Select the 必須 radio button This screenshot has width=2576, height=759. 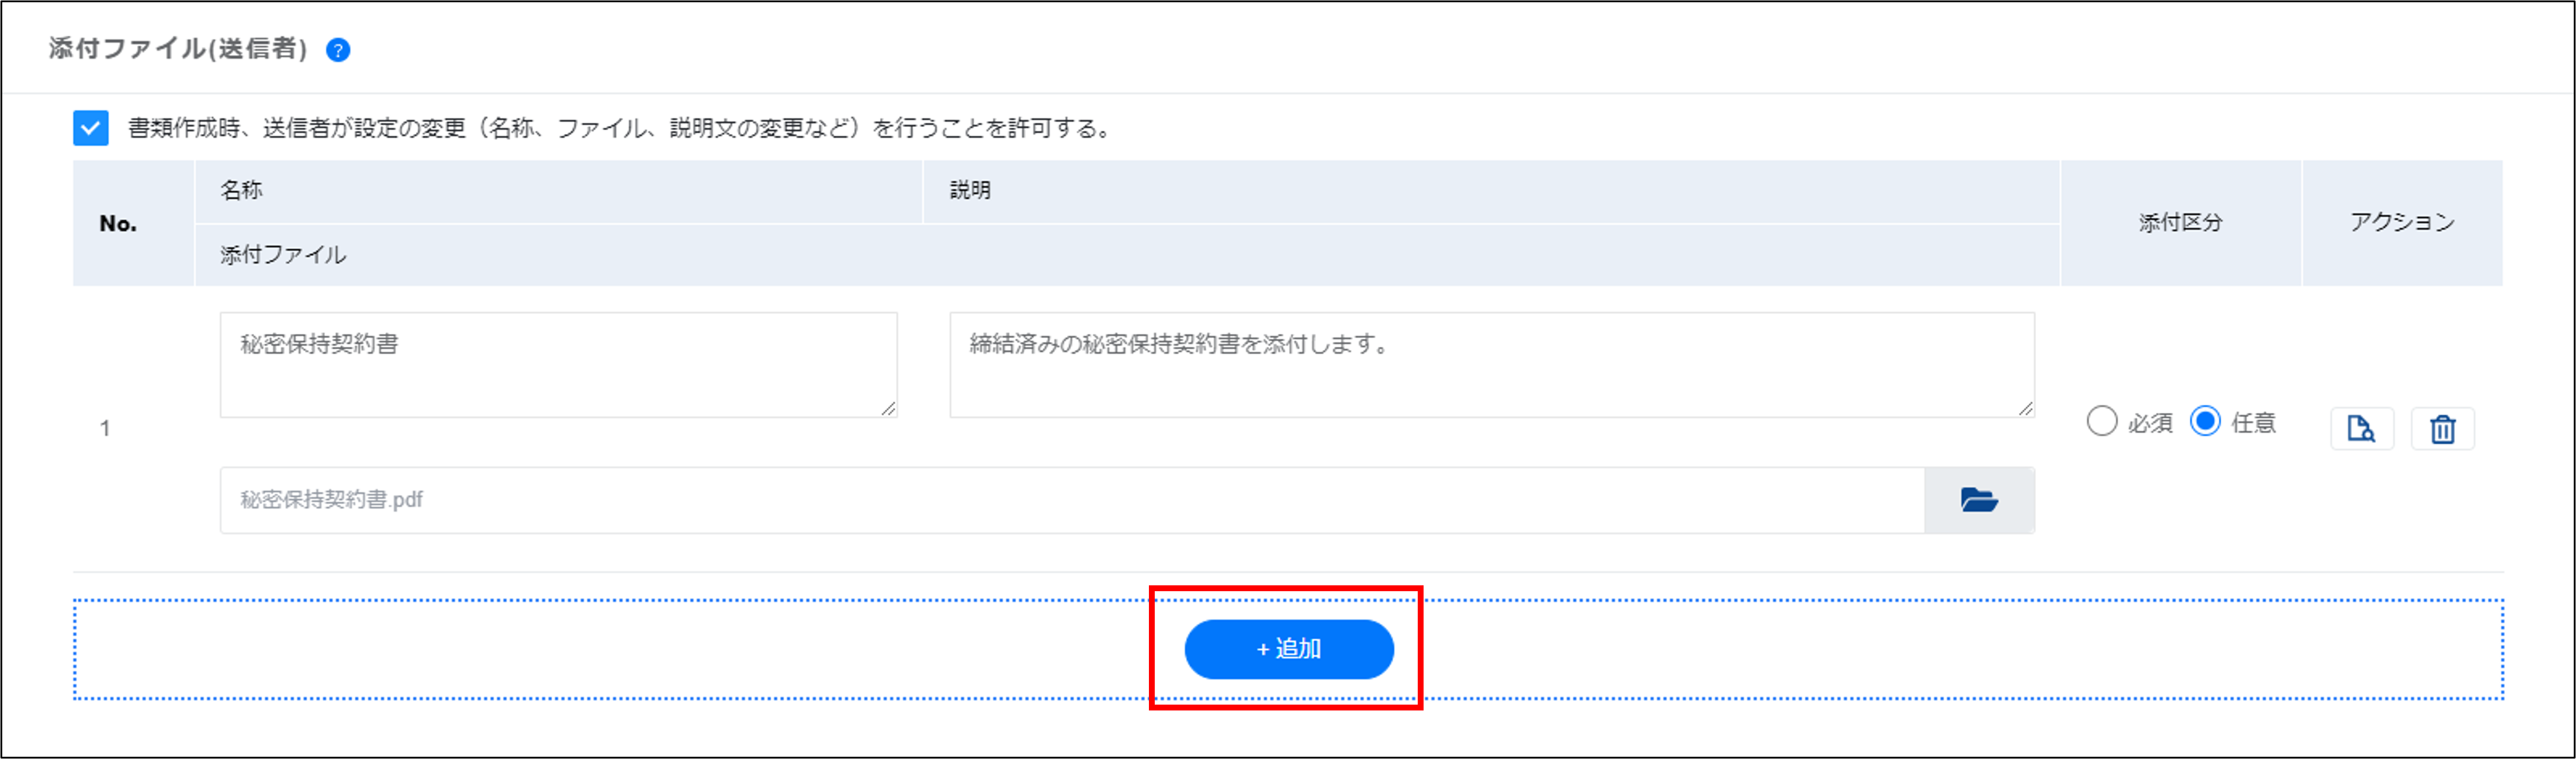coord(2101,421)
